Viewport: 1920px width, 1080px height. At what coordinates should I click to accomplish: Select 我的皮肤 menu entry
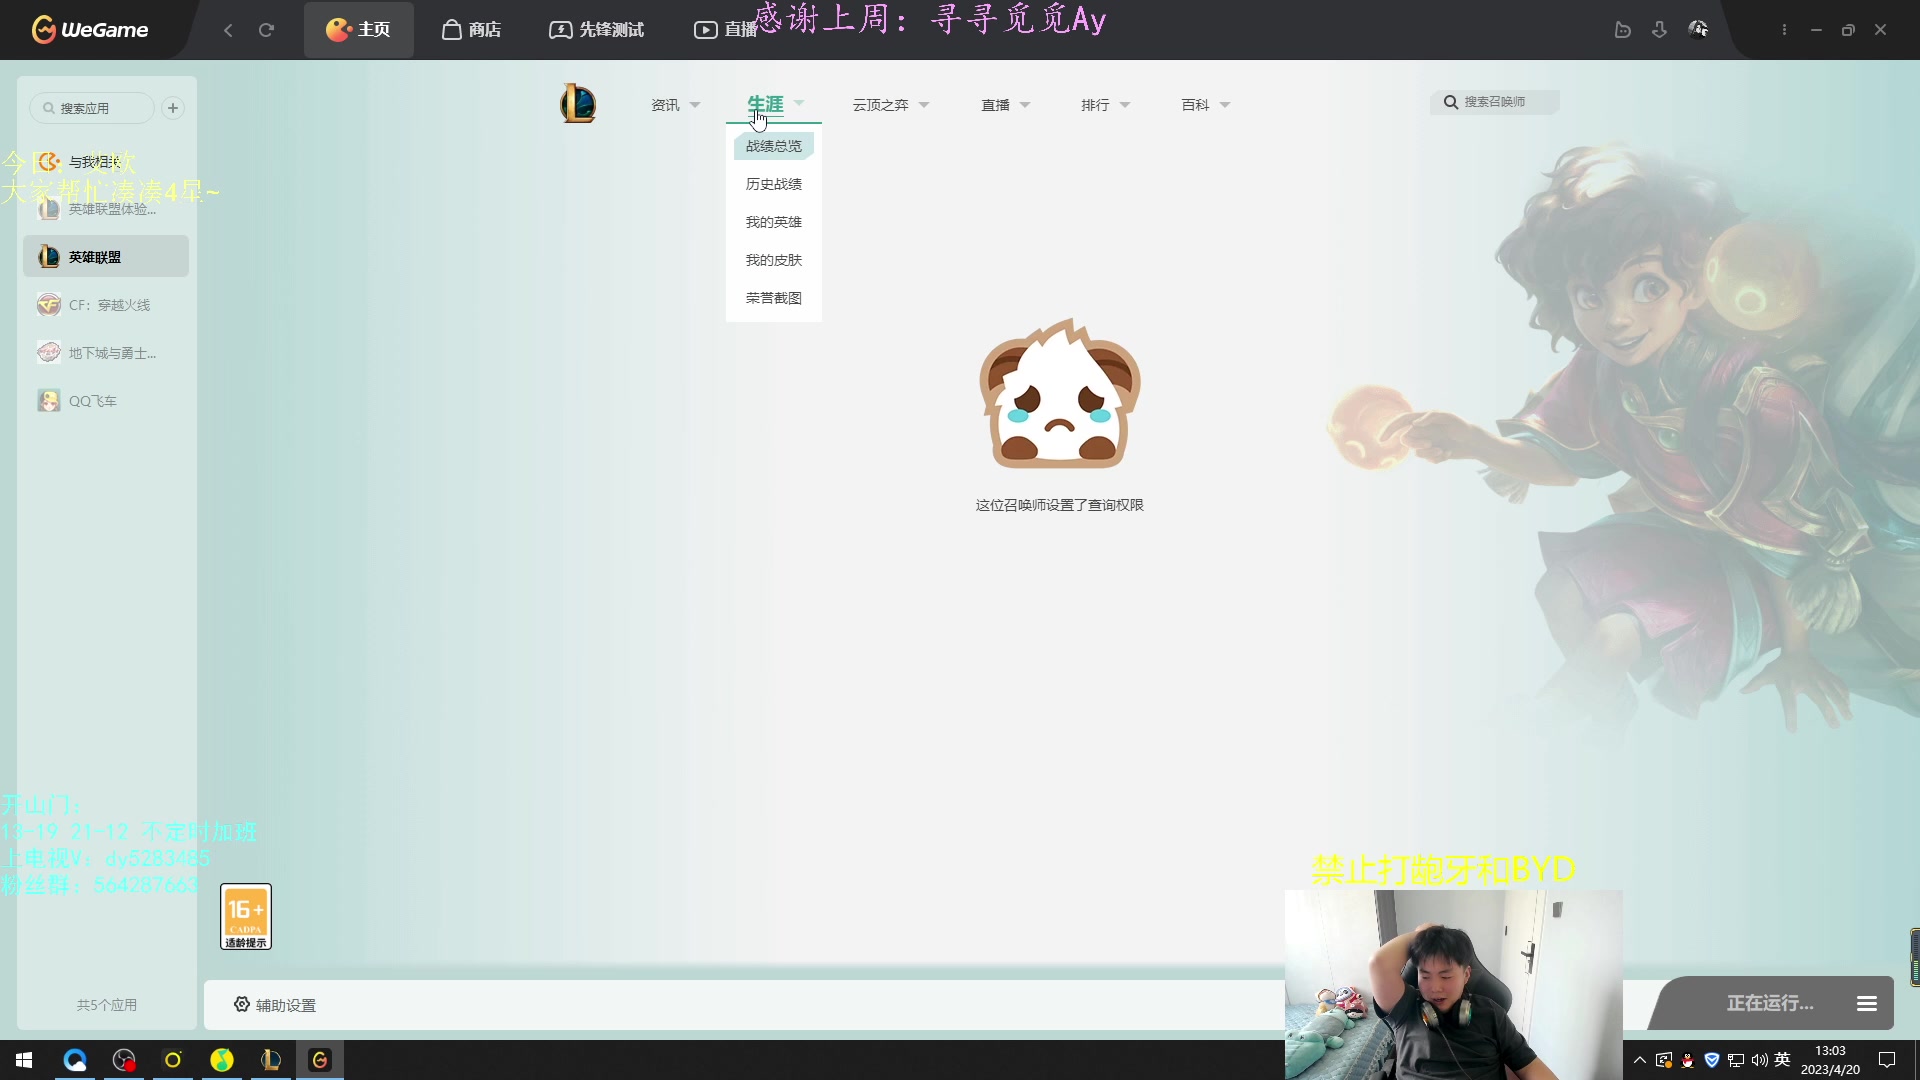point(773,260)
